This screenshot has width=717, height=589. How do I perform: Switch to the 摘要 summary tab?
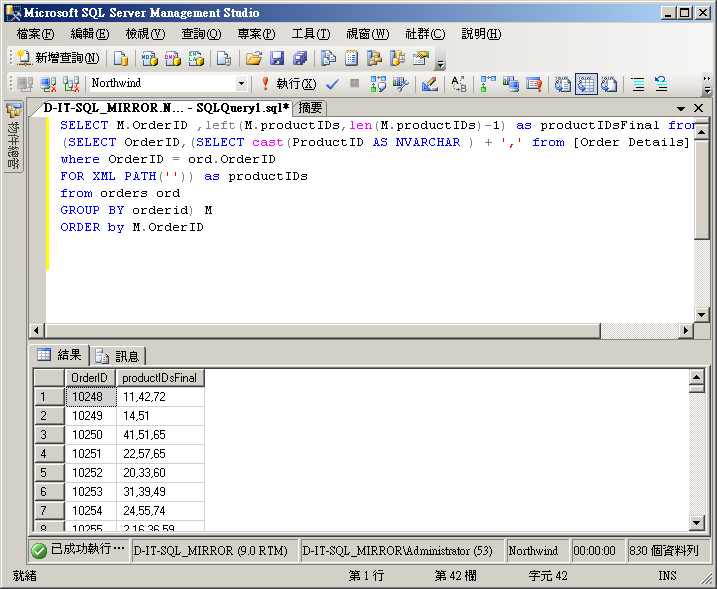(x=310, y=108)
